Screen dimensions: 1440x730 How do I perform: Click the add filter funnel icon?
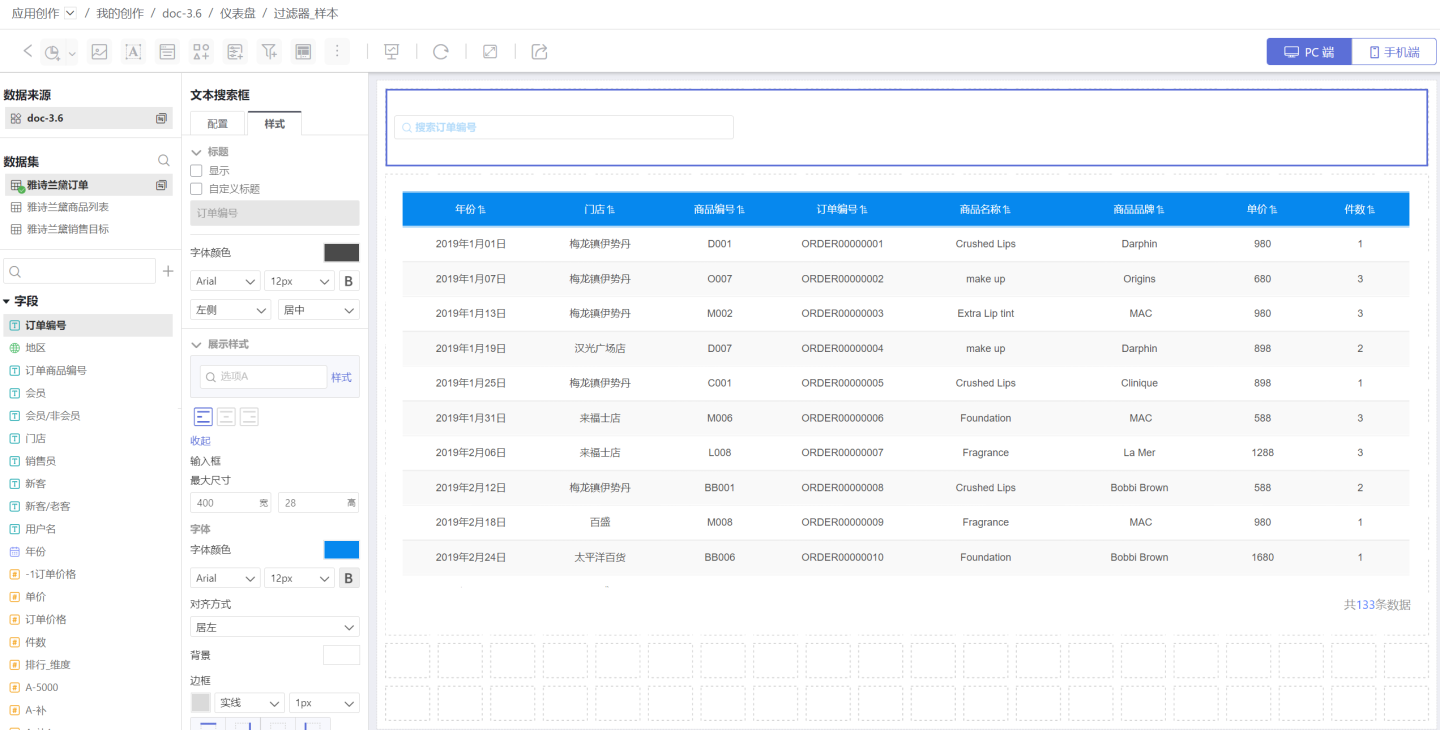click(269, 52)
